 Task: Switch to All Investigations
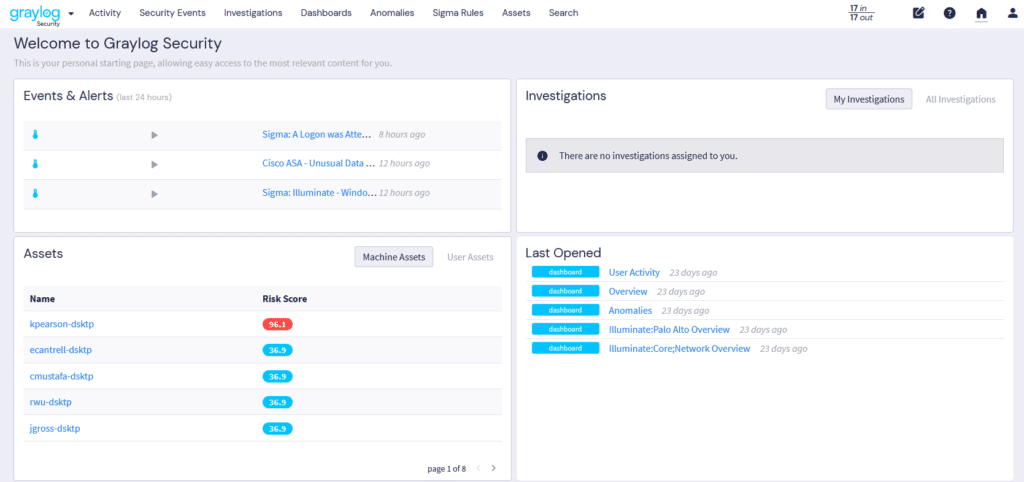click(x=960, y=99)
